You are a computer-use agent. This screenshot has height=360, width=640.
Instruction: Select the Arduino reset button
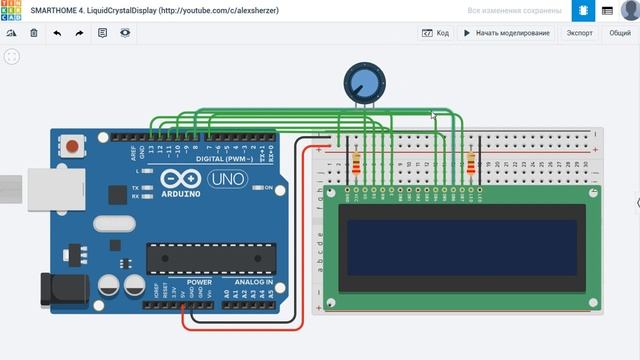coord(72,146)
